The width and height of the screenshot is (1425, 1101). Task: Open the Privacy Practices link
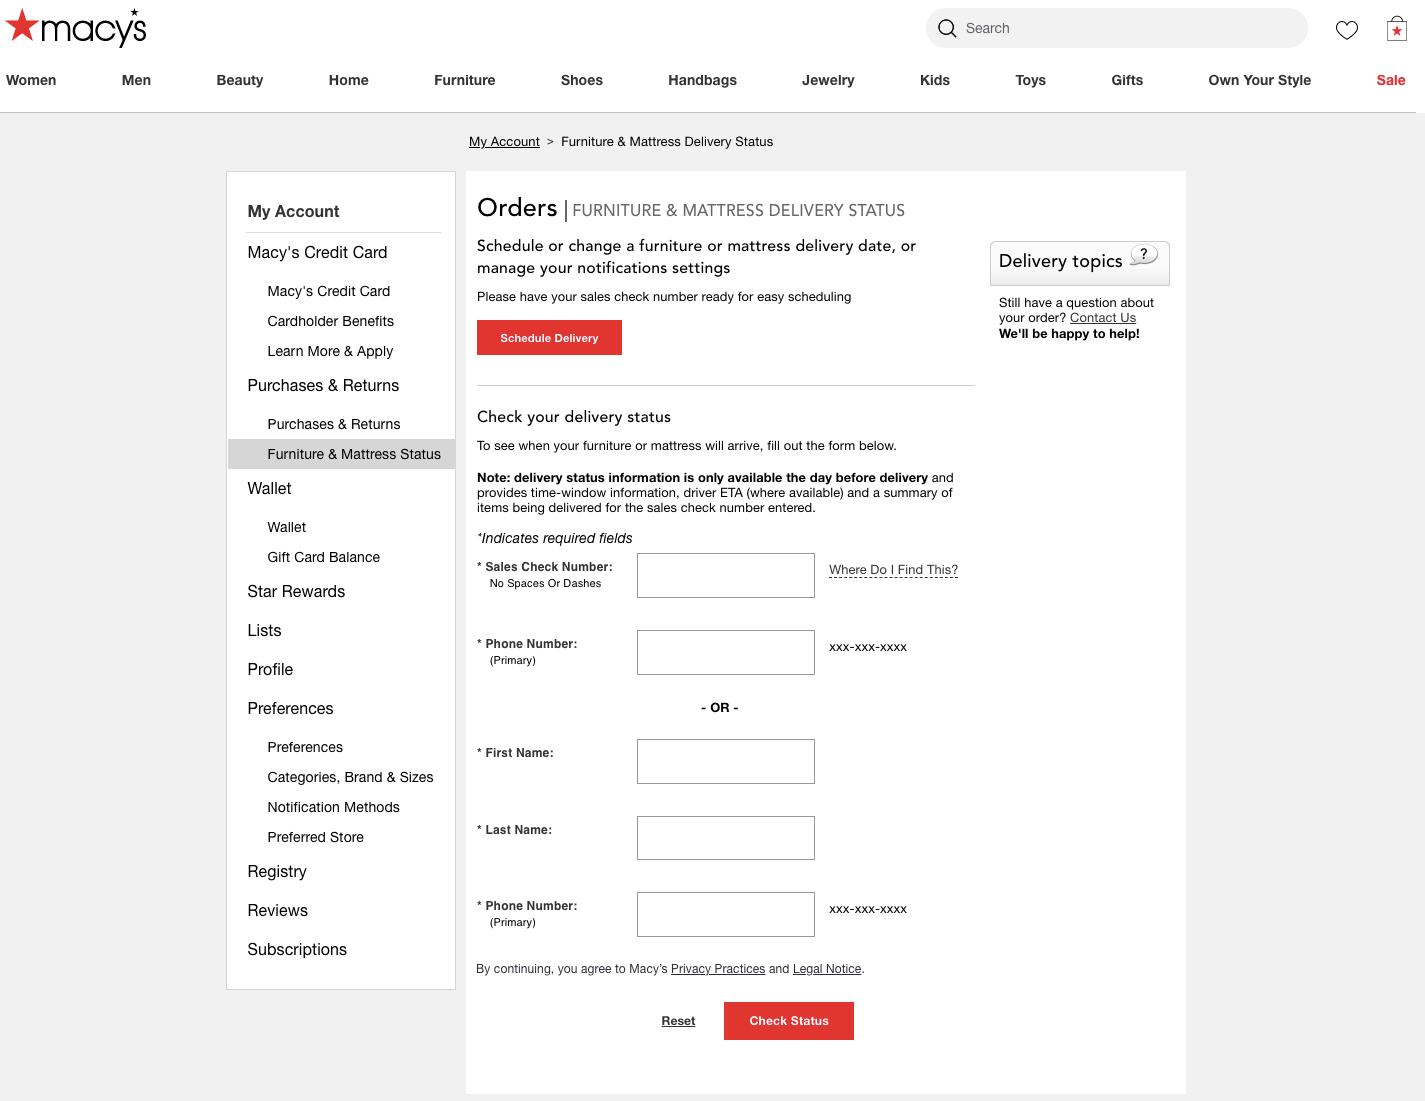pos(717,969)
